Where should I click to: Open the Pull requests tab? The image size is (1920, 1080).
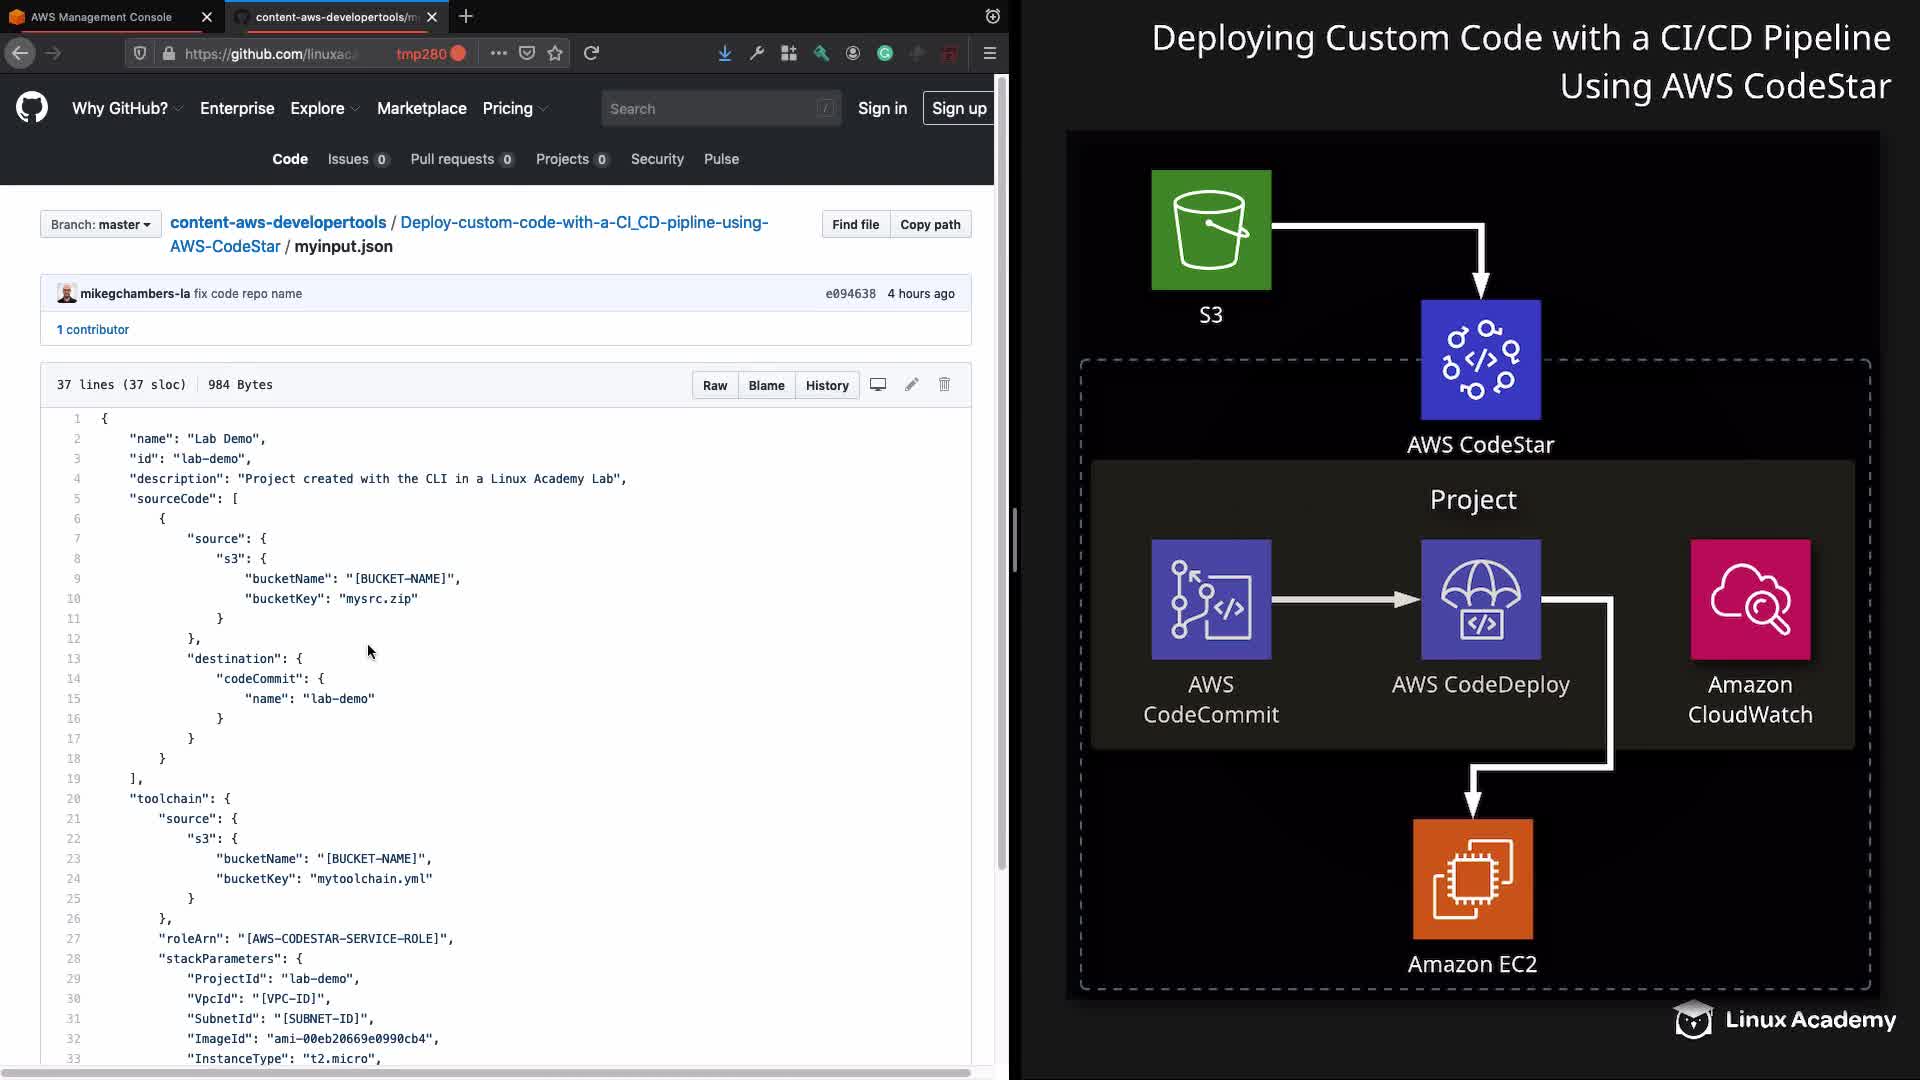coord(461,159)
